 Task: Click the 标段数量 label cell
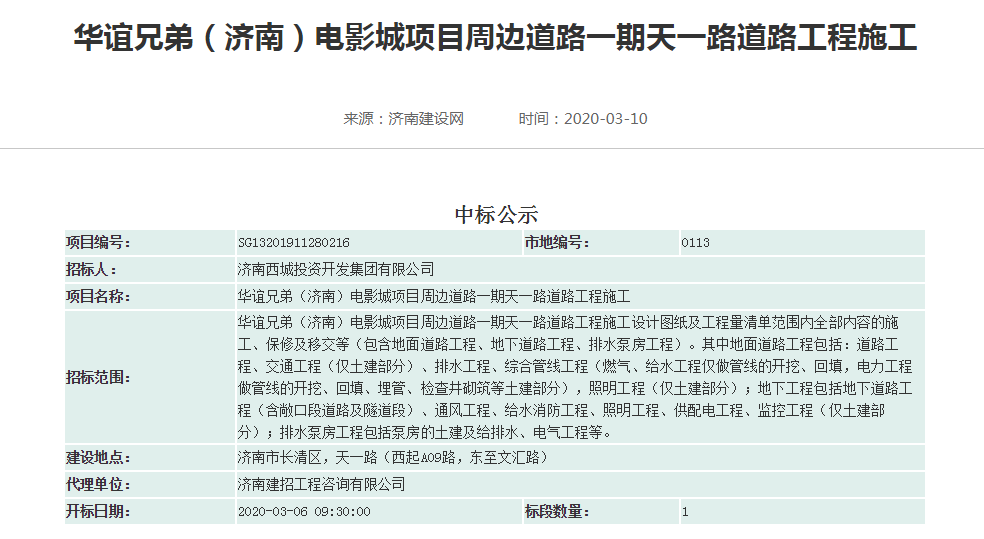click(x=601, y=511)
